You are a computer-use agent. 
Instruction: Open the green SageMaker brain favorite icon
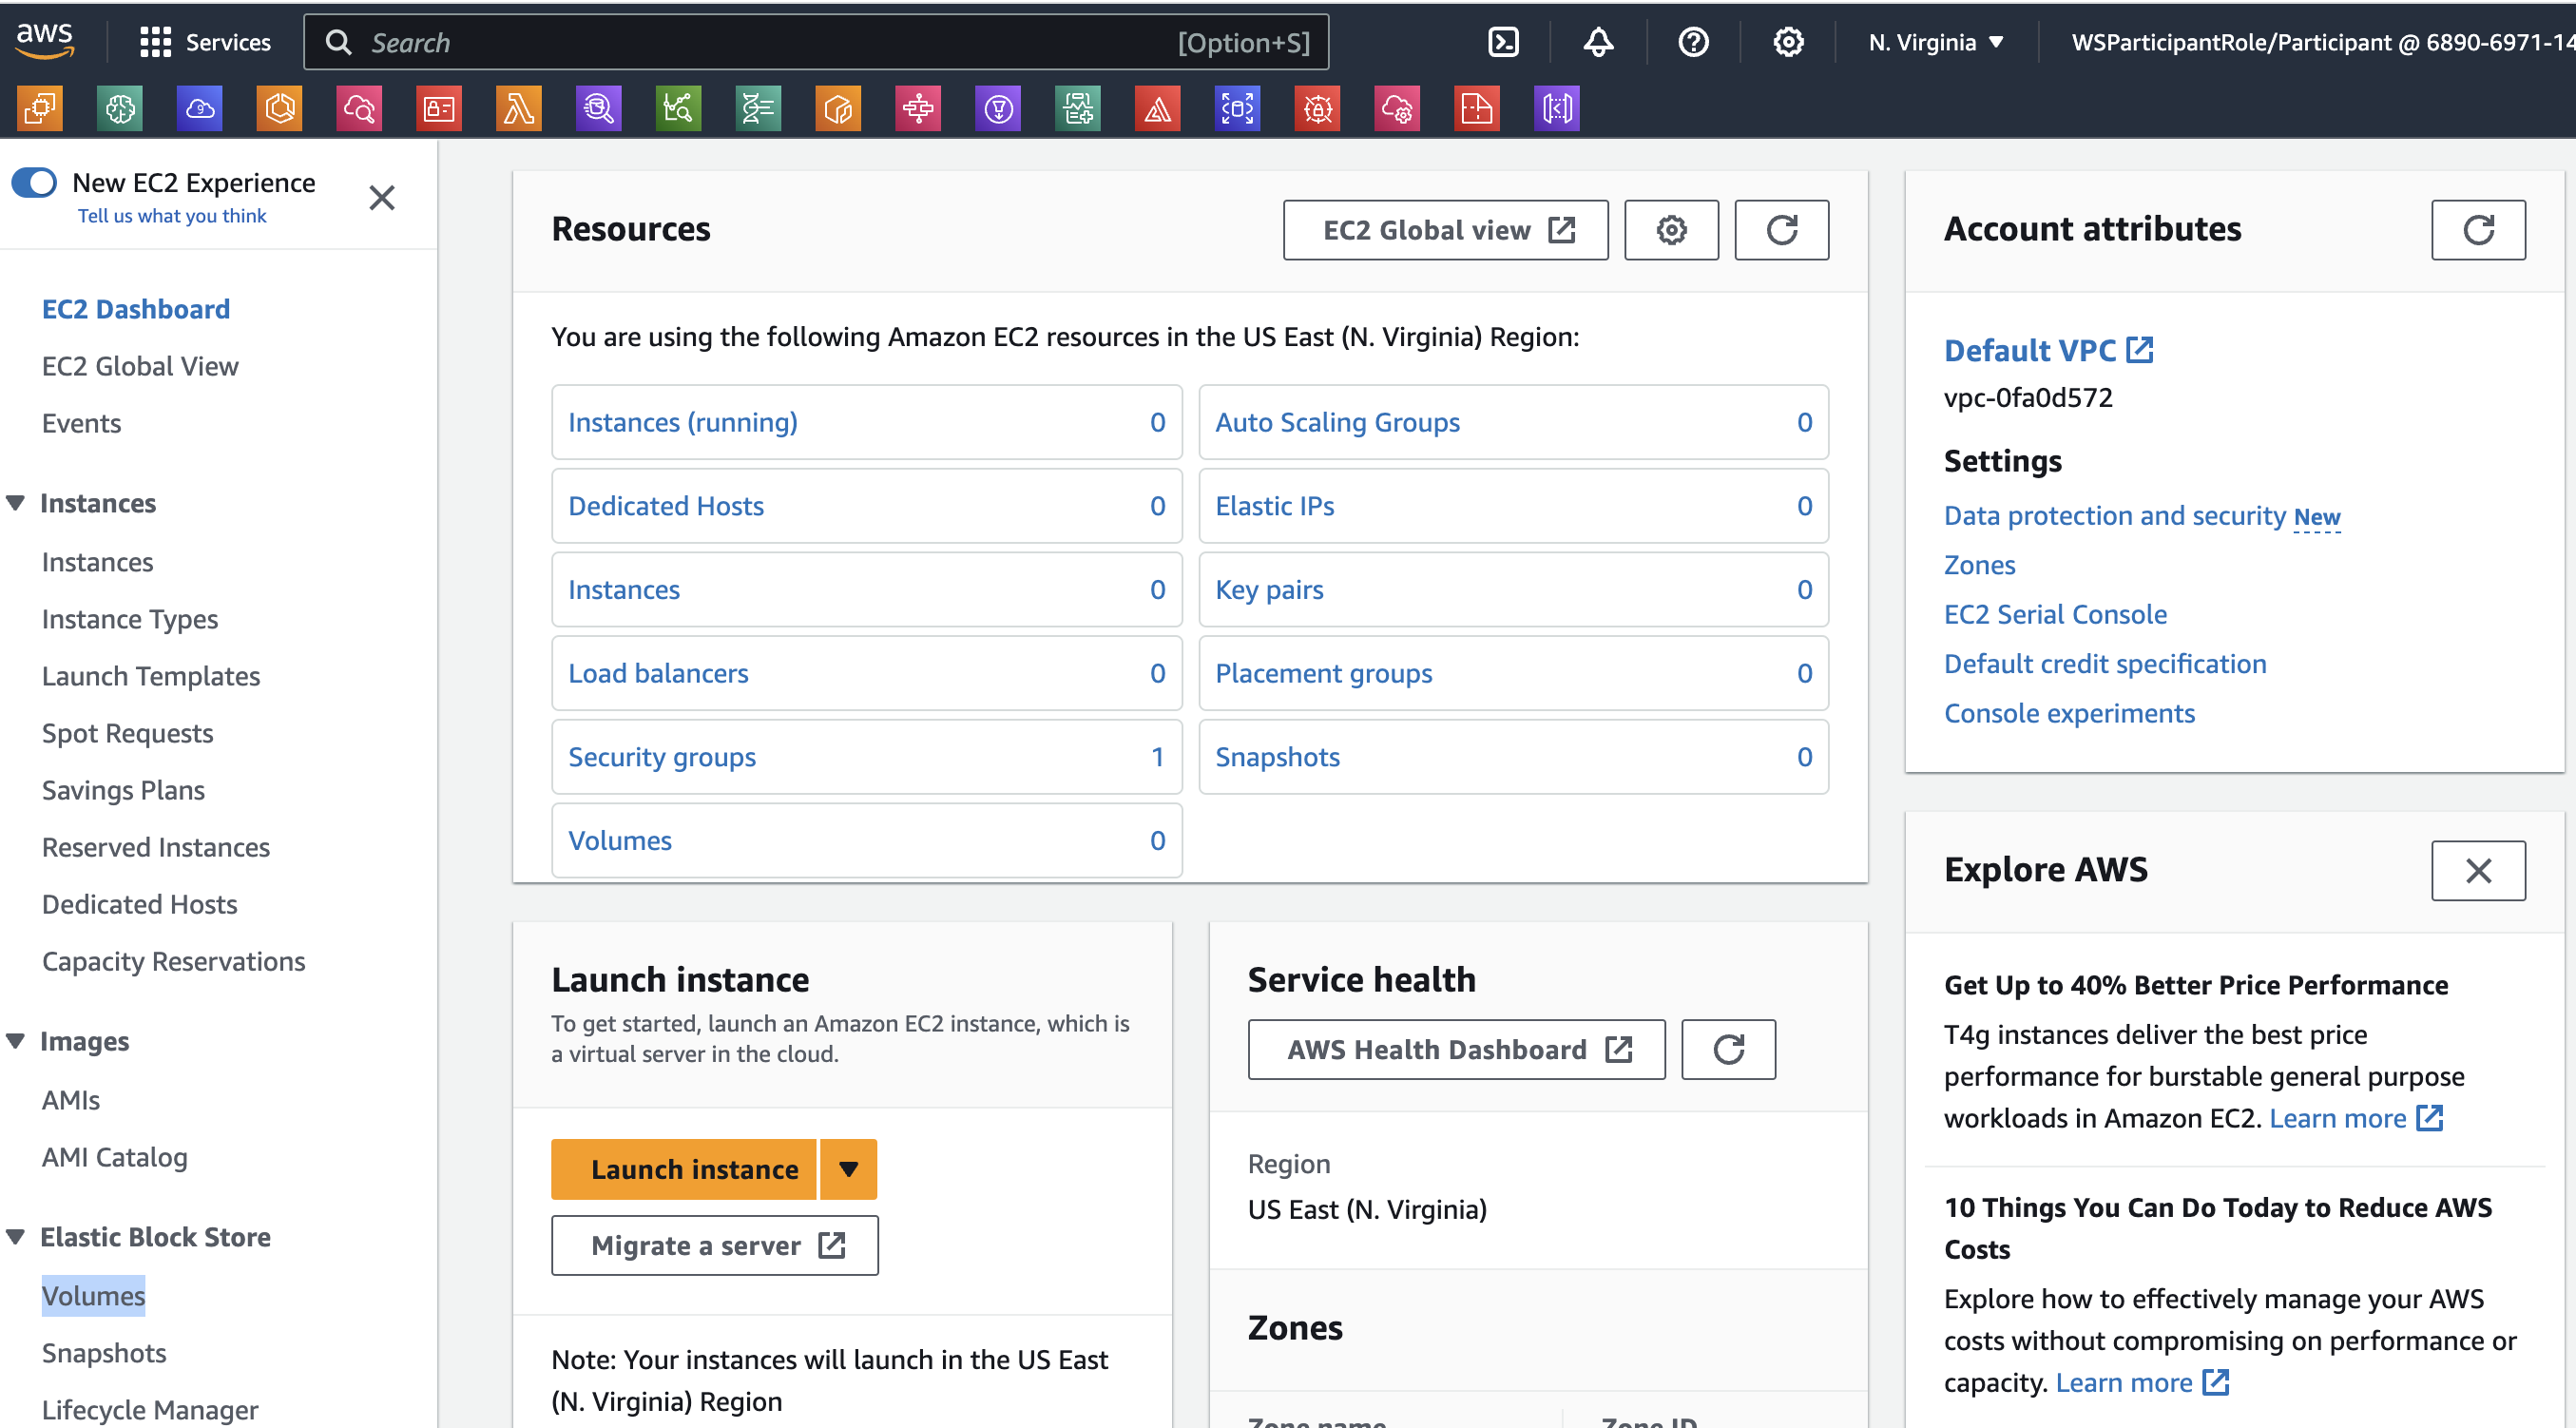click(120, 108)
